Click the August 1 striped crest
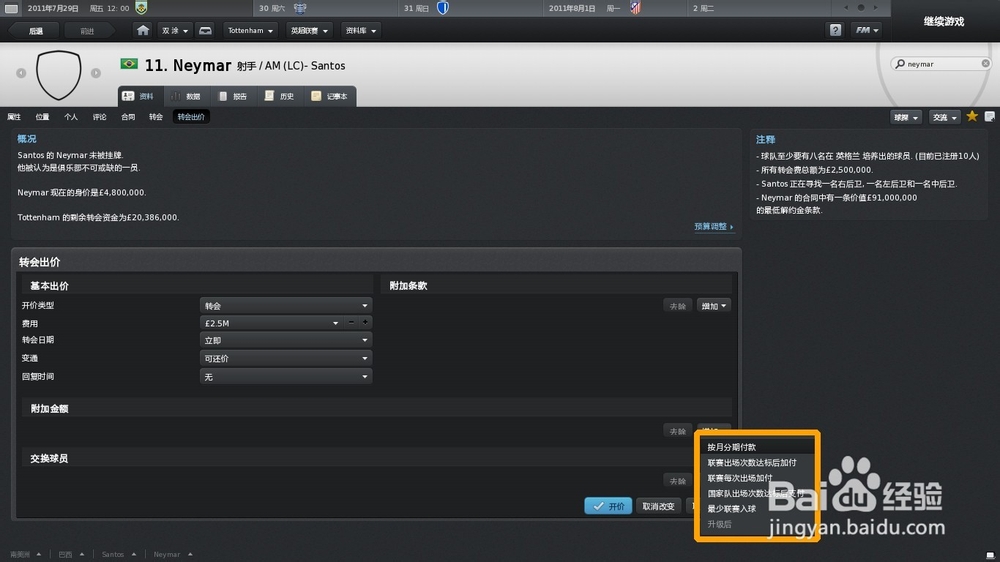Image resolution: width=1000 pixels, height=562 pixels. 635,8
